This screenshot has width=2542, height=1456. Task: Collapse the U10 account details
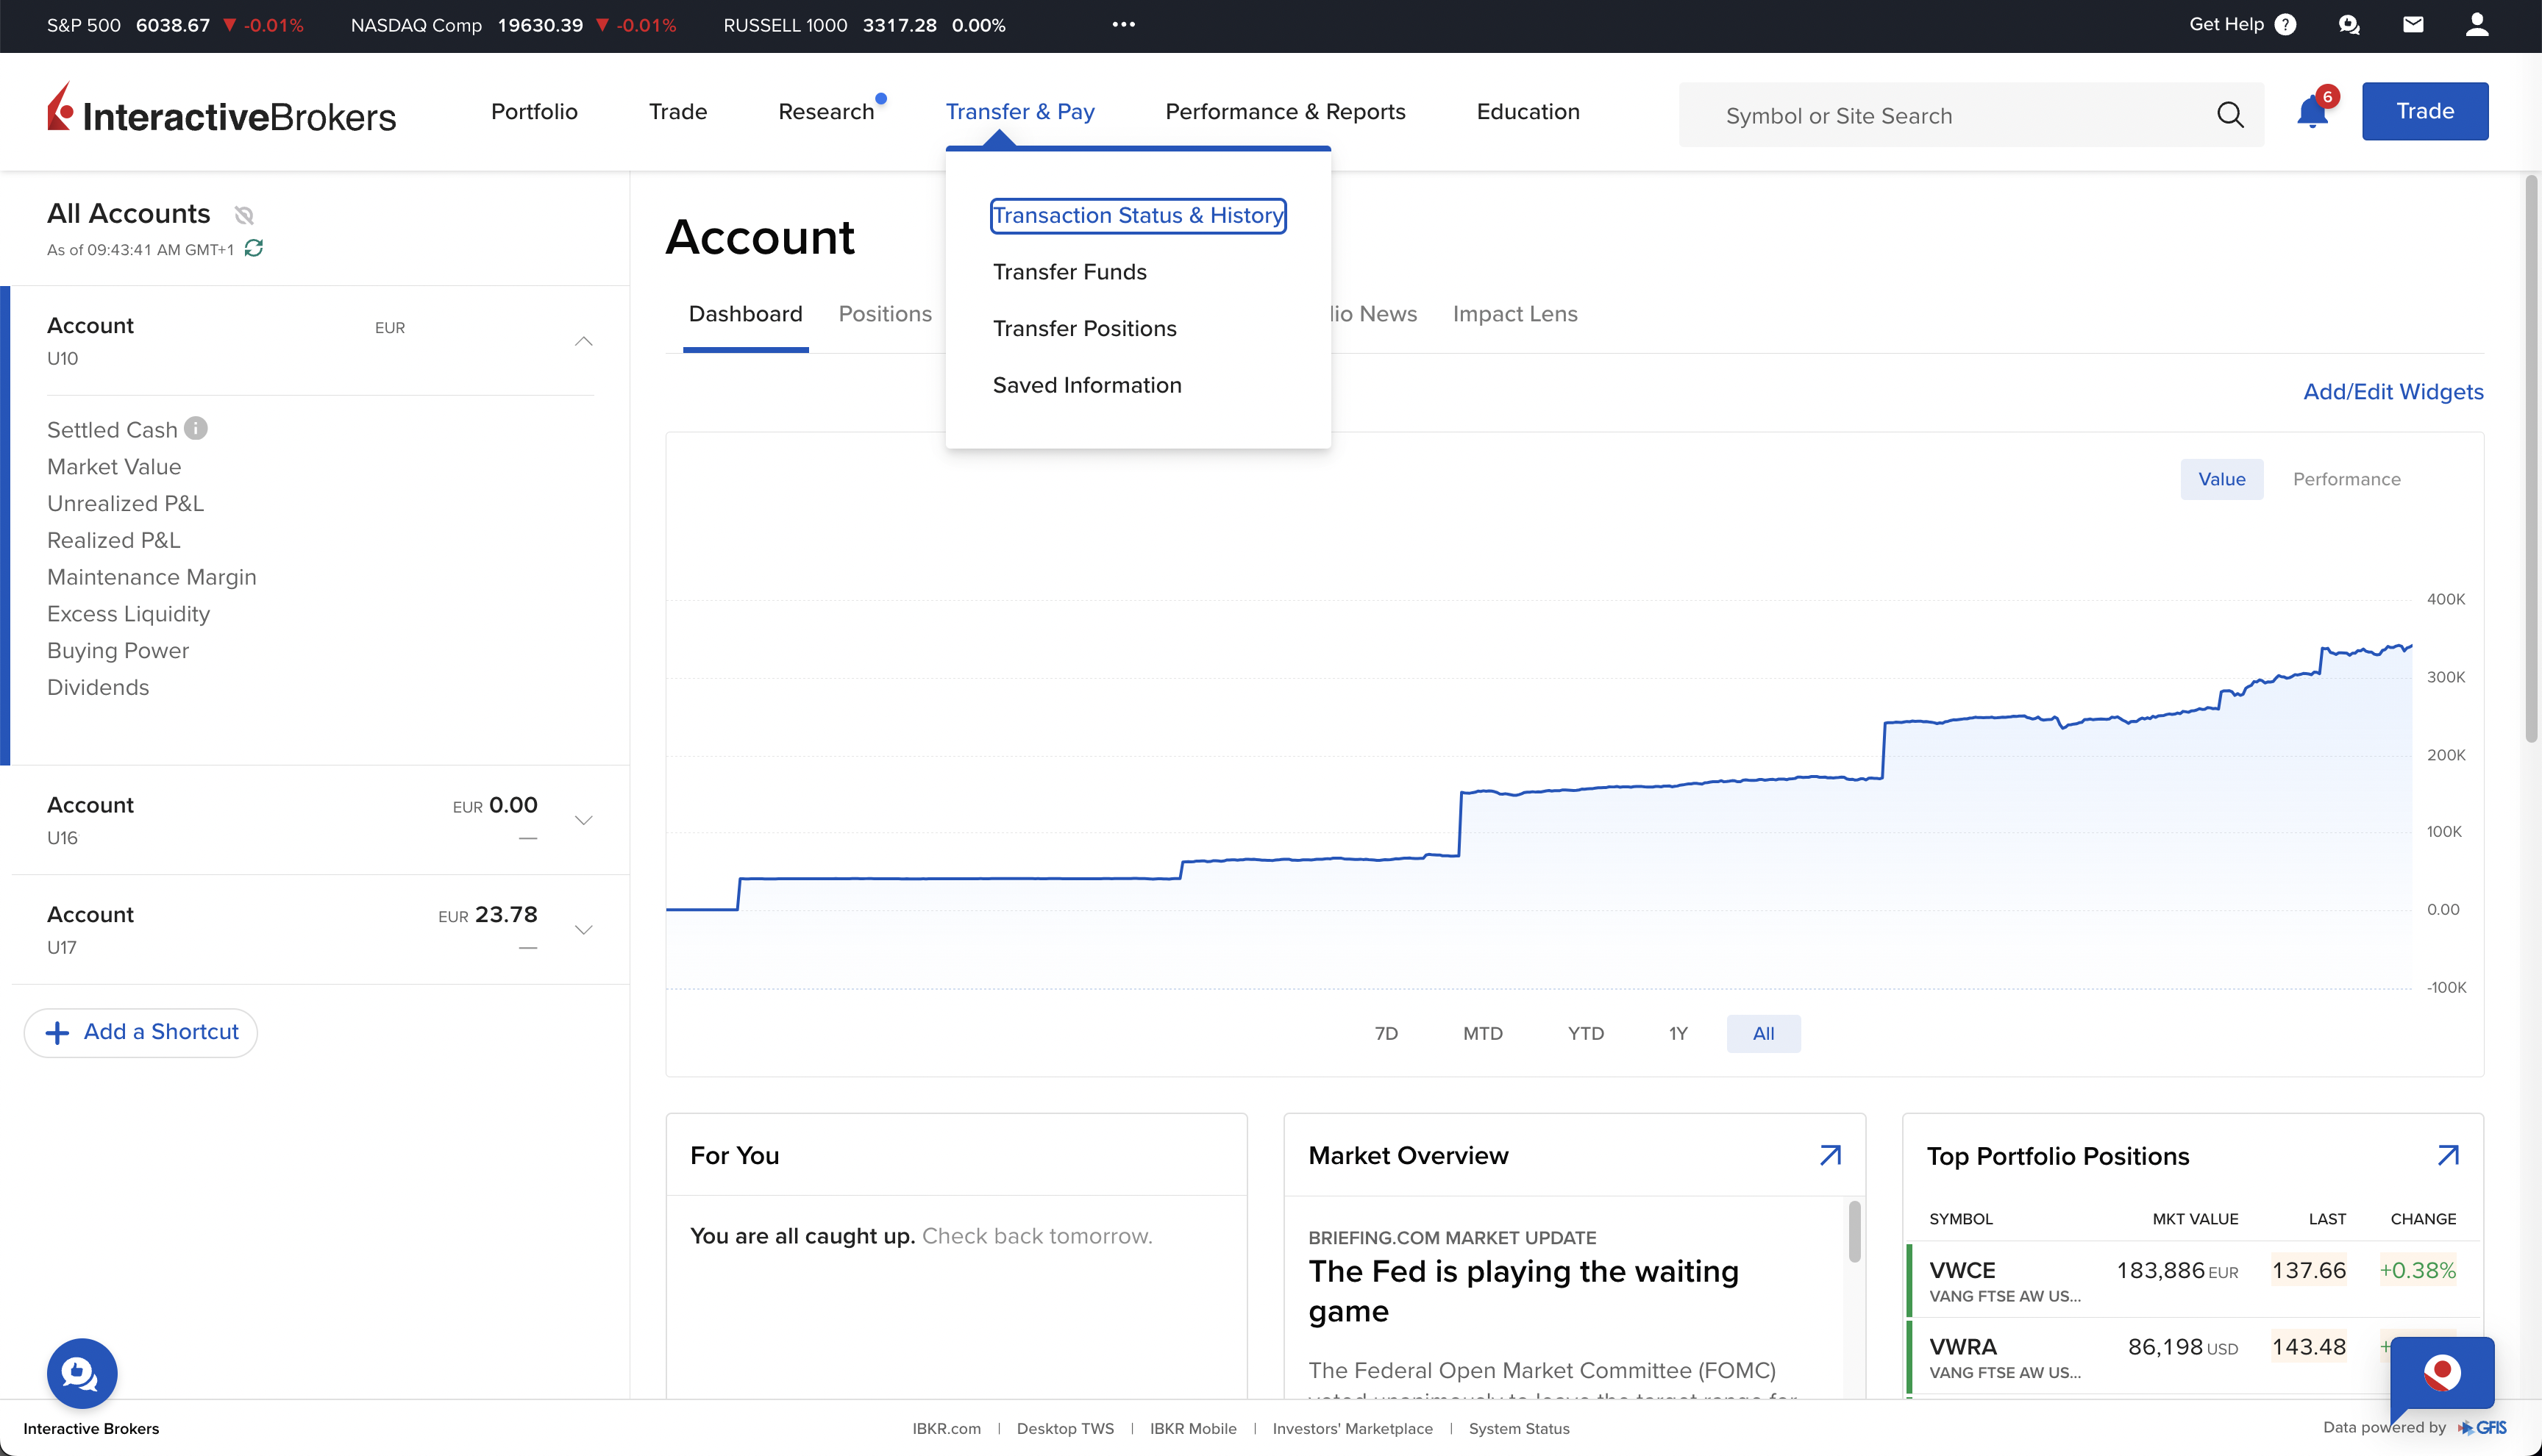click(x=584, y=342)
